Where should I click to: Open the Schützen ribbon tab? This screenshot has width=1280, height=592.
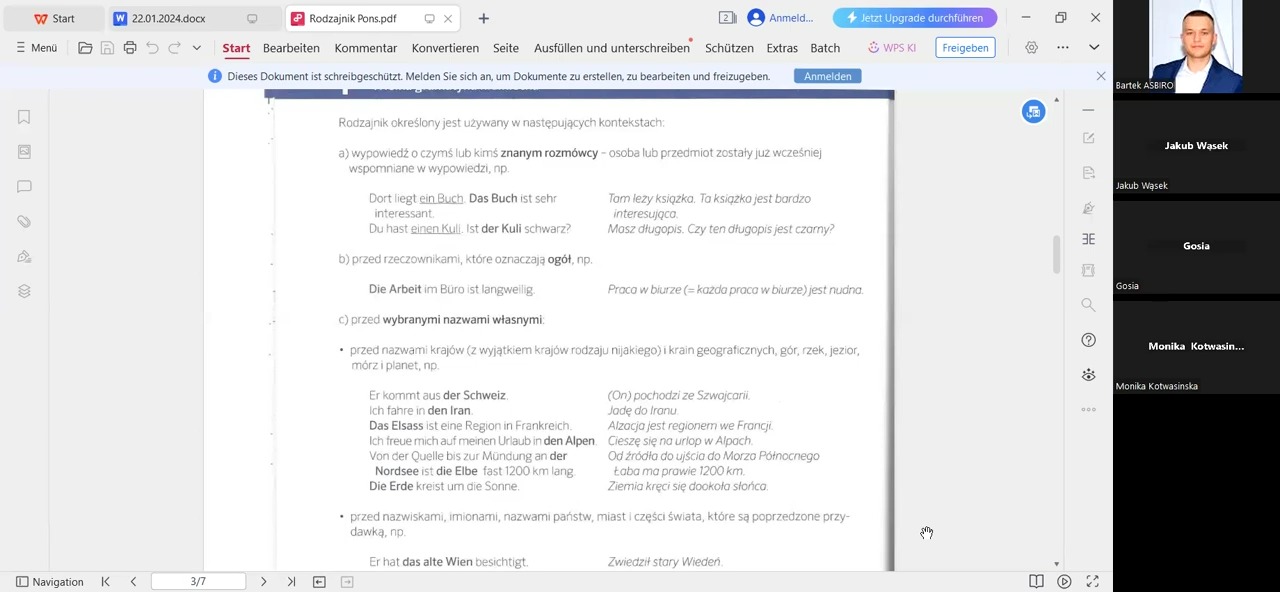click(x=729, y=48)
